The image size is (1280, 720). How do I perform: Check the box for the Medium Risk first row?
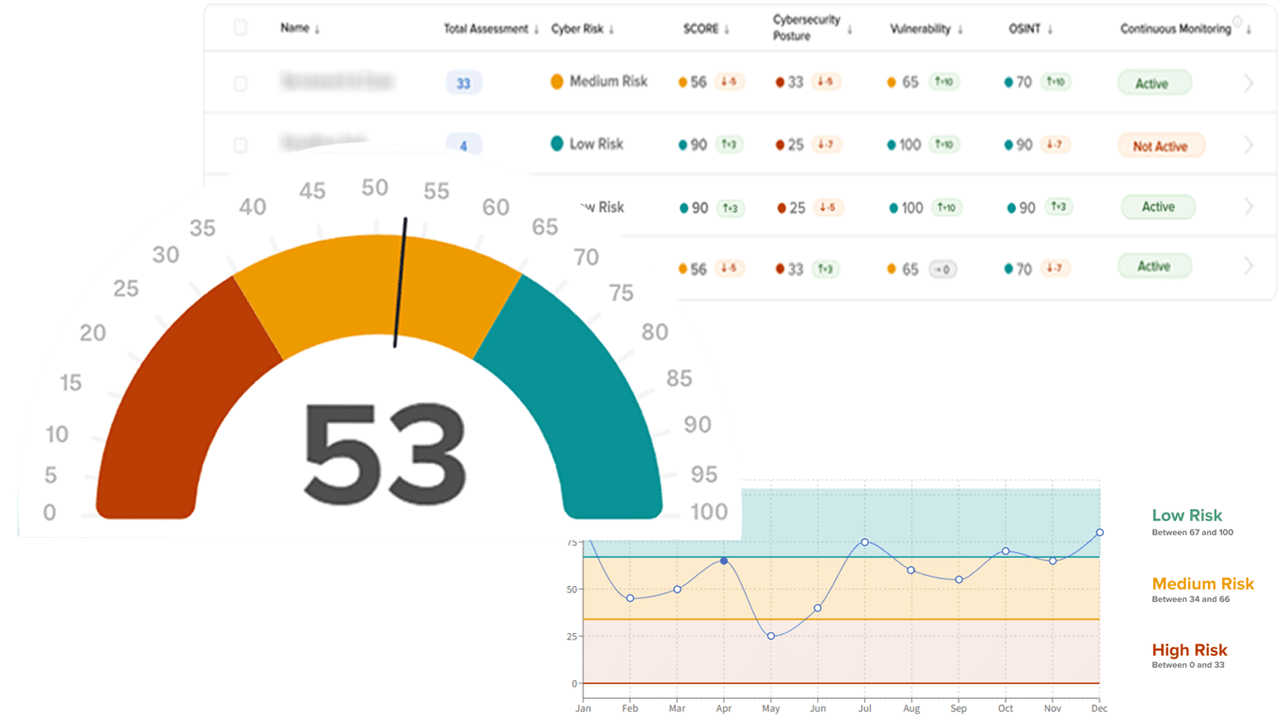[240, 84]
